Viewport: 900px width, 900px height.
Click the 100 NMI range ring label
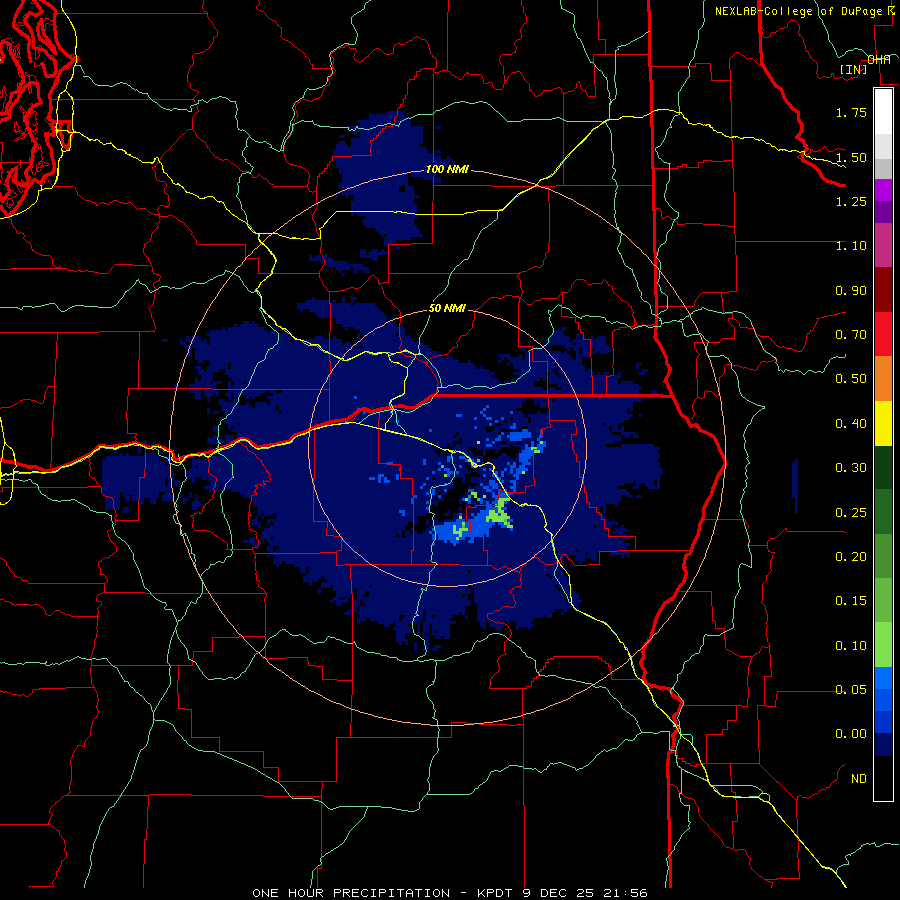[447, 169]
